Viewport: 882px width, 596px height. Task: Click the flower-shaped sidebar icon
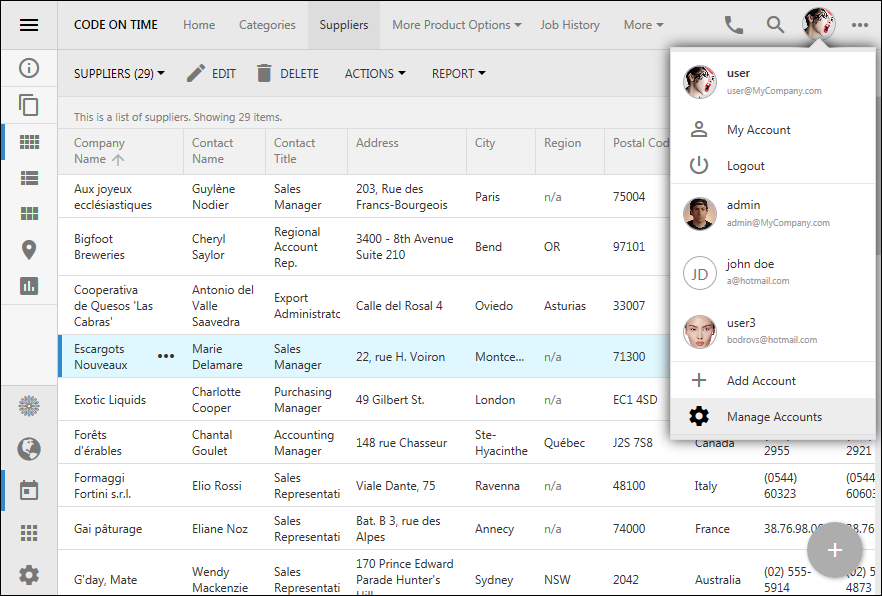tap(29, 406)
